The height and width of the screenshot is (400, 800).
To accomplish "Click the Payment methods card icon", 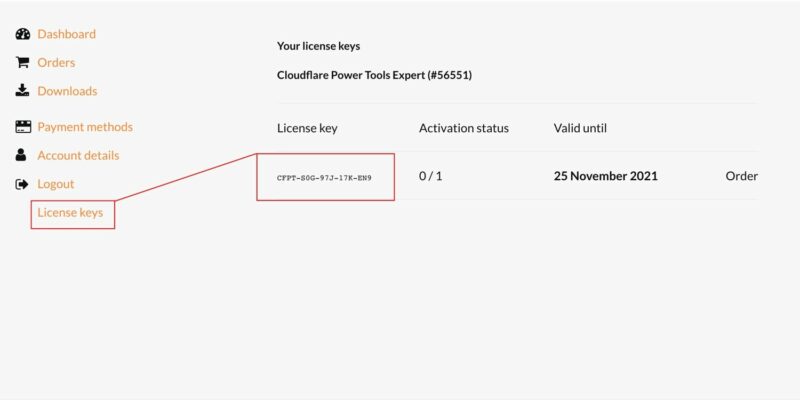I will (22, 127).
